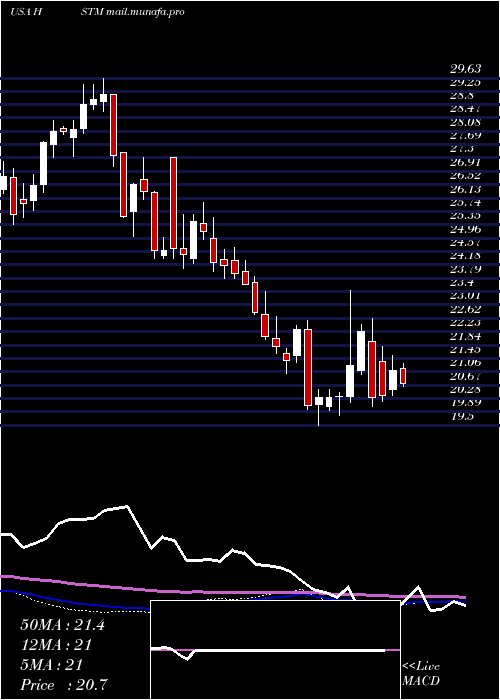Click the 22.62 price axis label
Image resolution: width=500 pixels, height=700 pixels.
(x=465, y=309)
